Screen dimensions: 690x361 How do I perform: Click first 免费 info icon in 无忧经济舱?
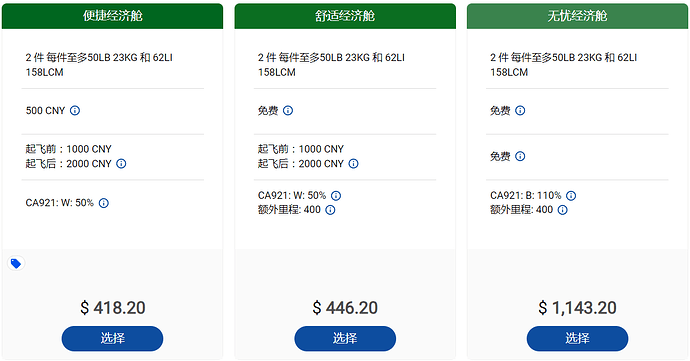[520, 111]
